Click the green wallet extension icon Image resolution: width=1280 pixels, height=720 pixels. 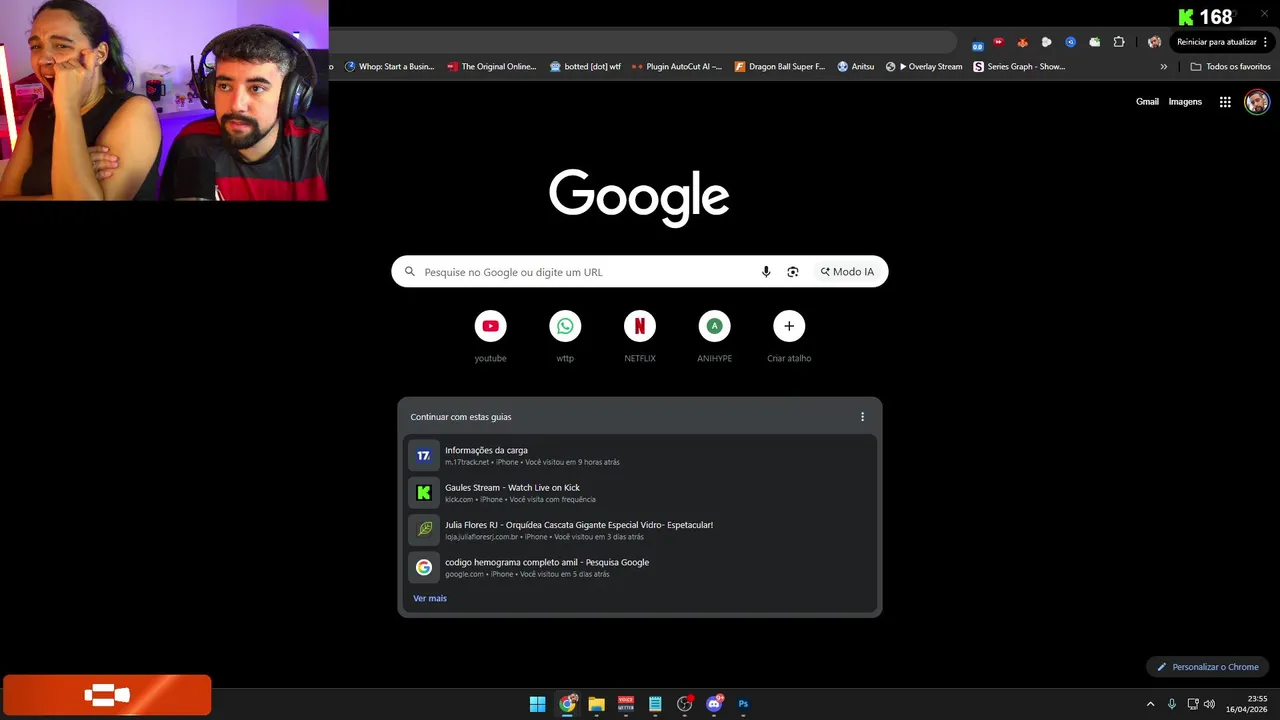[1095, 42]
